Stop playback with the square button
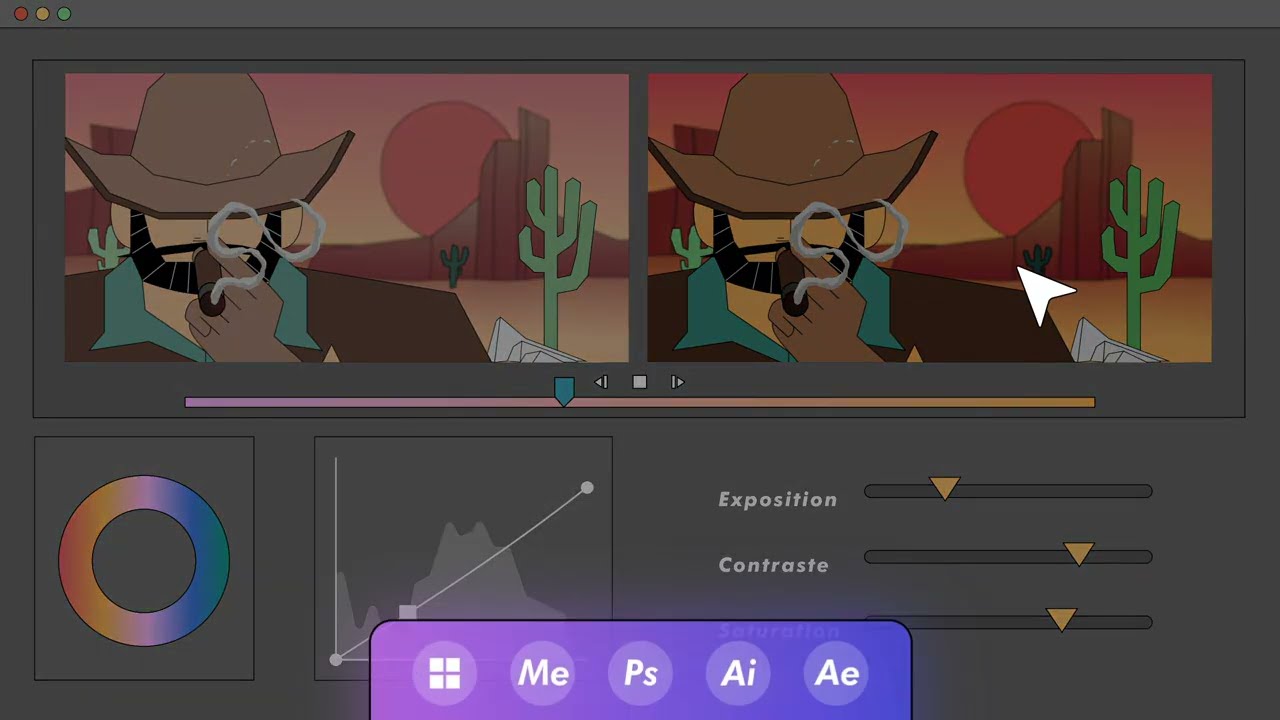This screenshot has height=720, width=1280. 640,382
